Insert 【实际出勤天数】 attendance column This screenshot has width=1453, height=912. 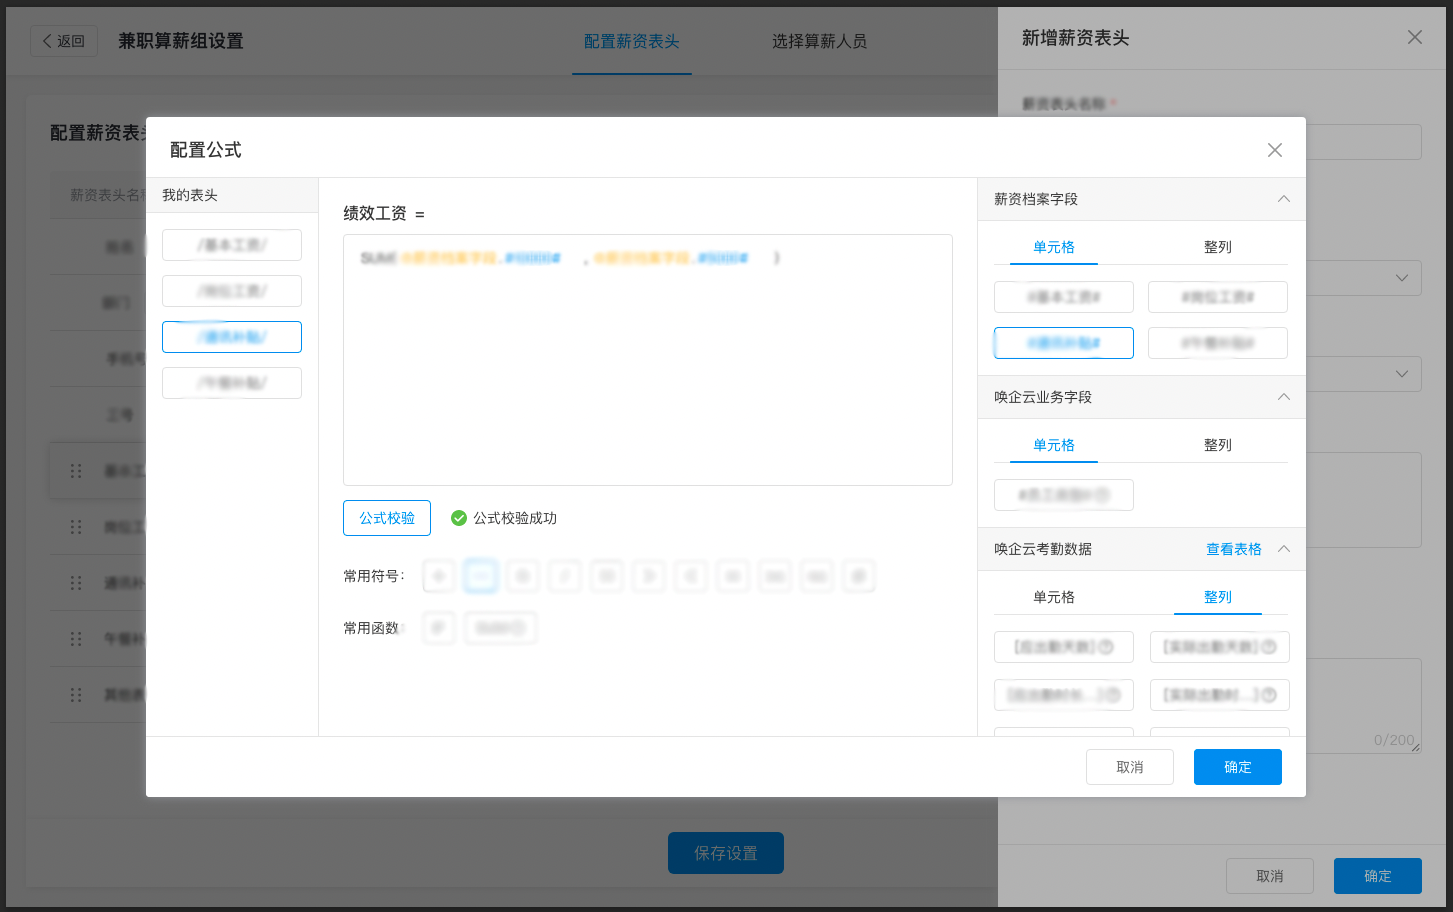(1220, 647)
